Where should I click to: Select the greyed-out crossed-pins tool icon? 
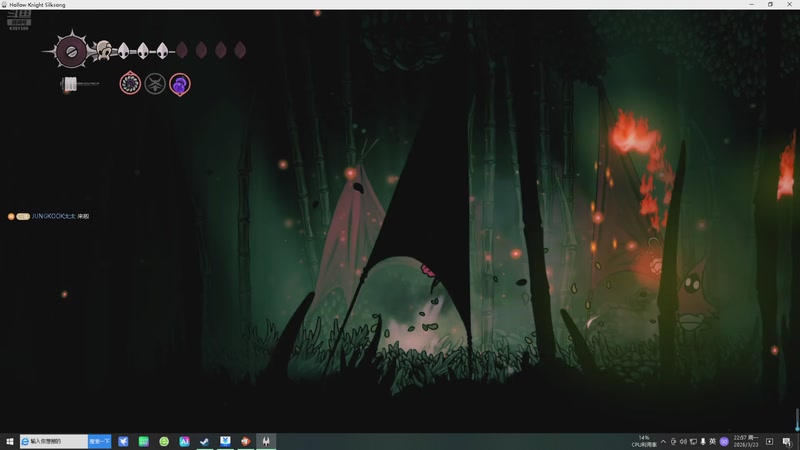coord(155,84)
